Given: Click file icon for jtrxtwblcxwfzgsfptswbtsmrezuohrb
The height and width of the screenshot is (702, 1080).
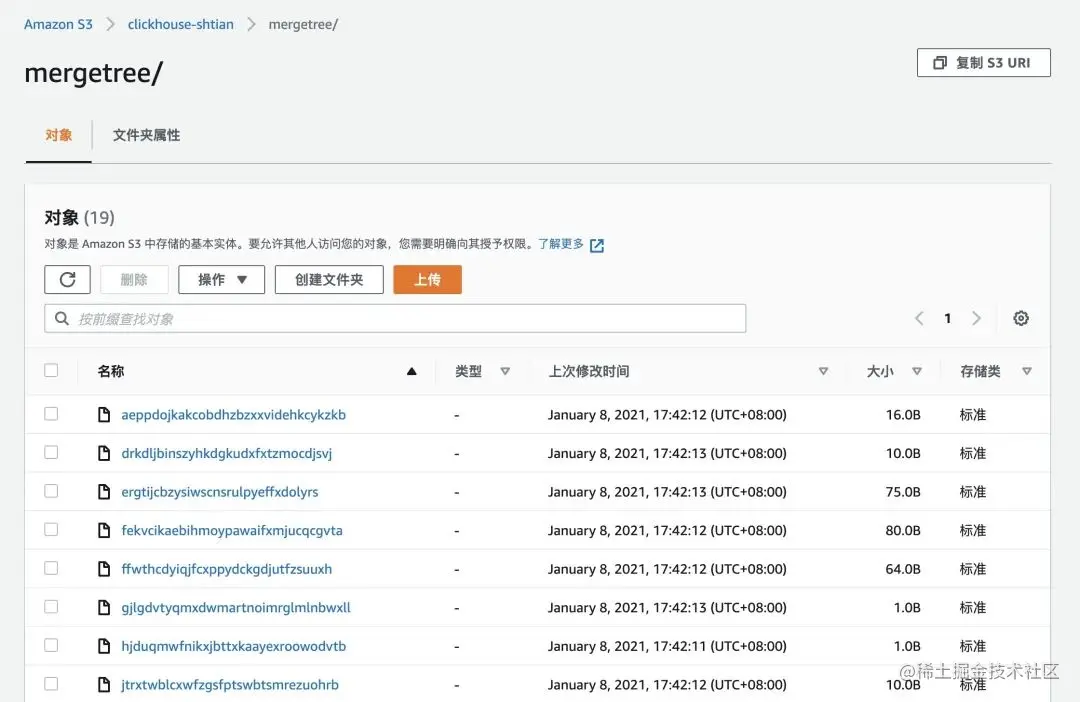Looking at the screenshot, I should [104, 685].
